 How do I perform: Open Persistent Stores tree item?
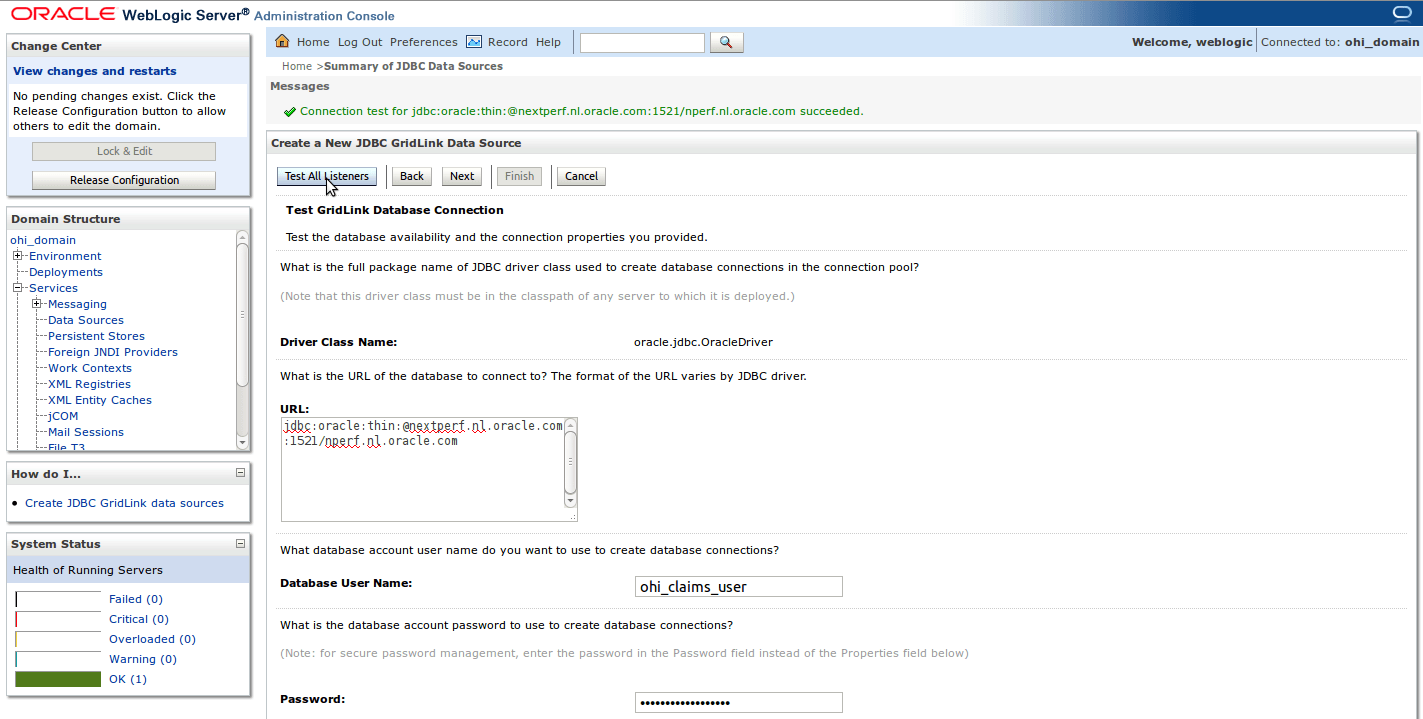96,336
